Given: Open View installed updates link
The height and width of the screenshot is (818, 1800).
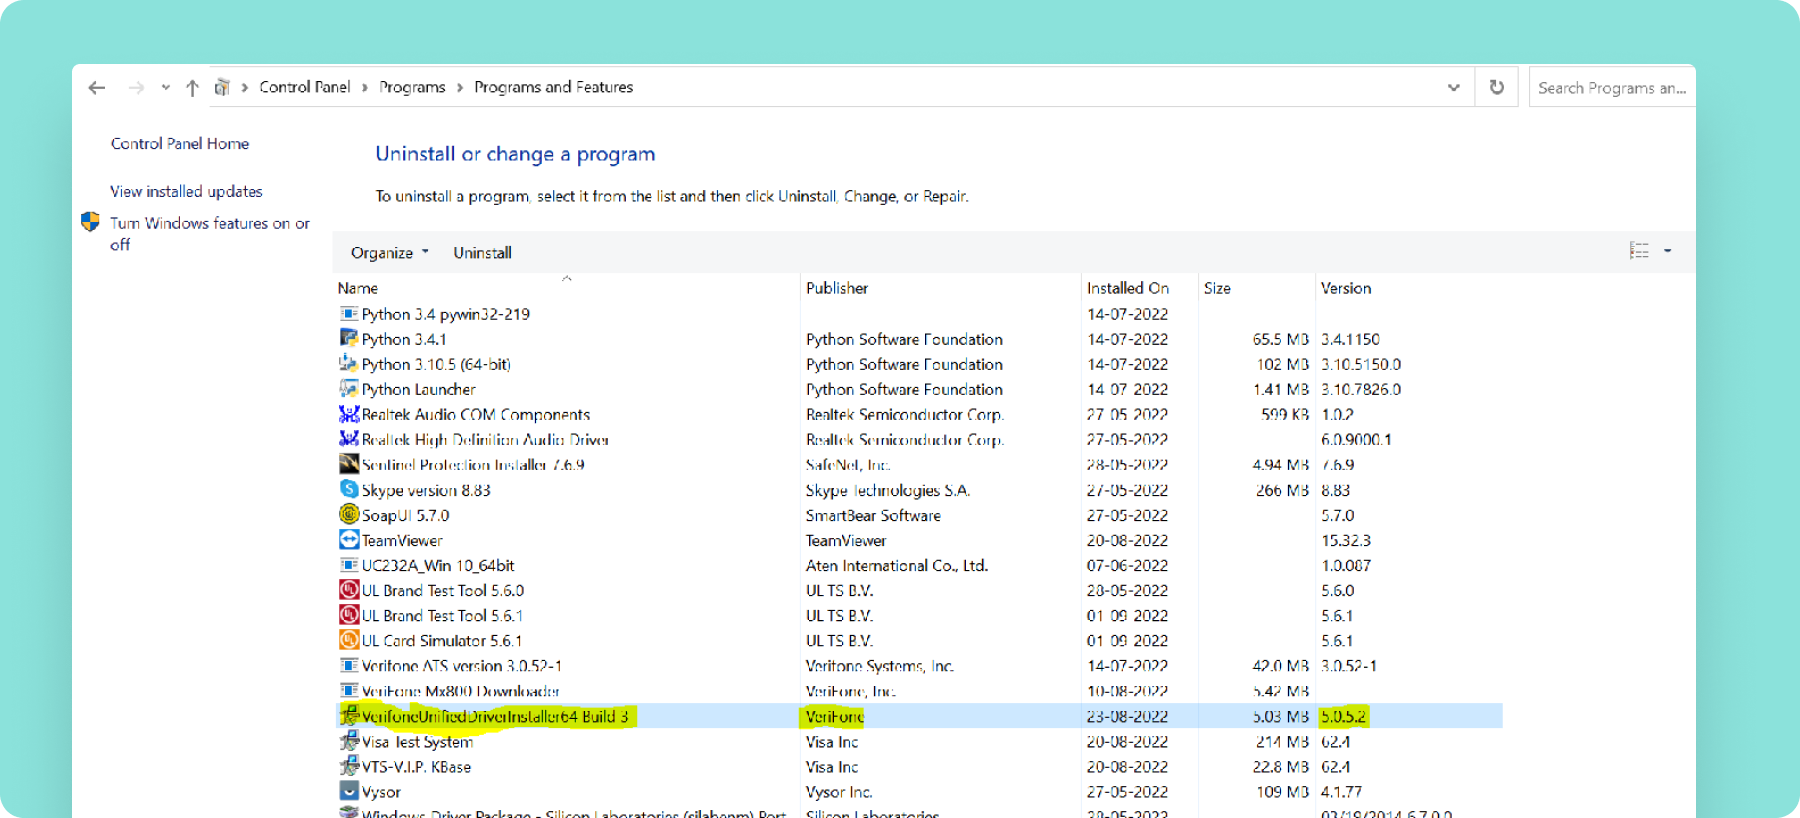Looking at the screenshot, I should tap(186, 191).
